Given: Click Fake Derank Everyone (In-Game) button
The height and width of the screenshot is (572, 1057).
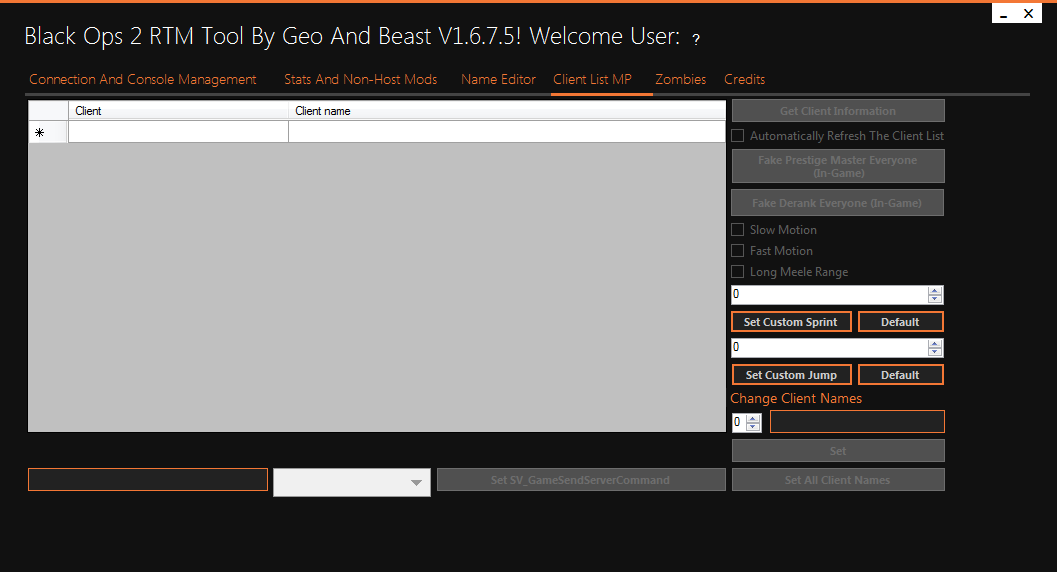Looking at the screenshot, I should click(x=837, y=203).
